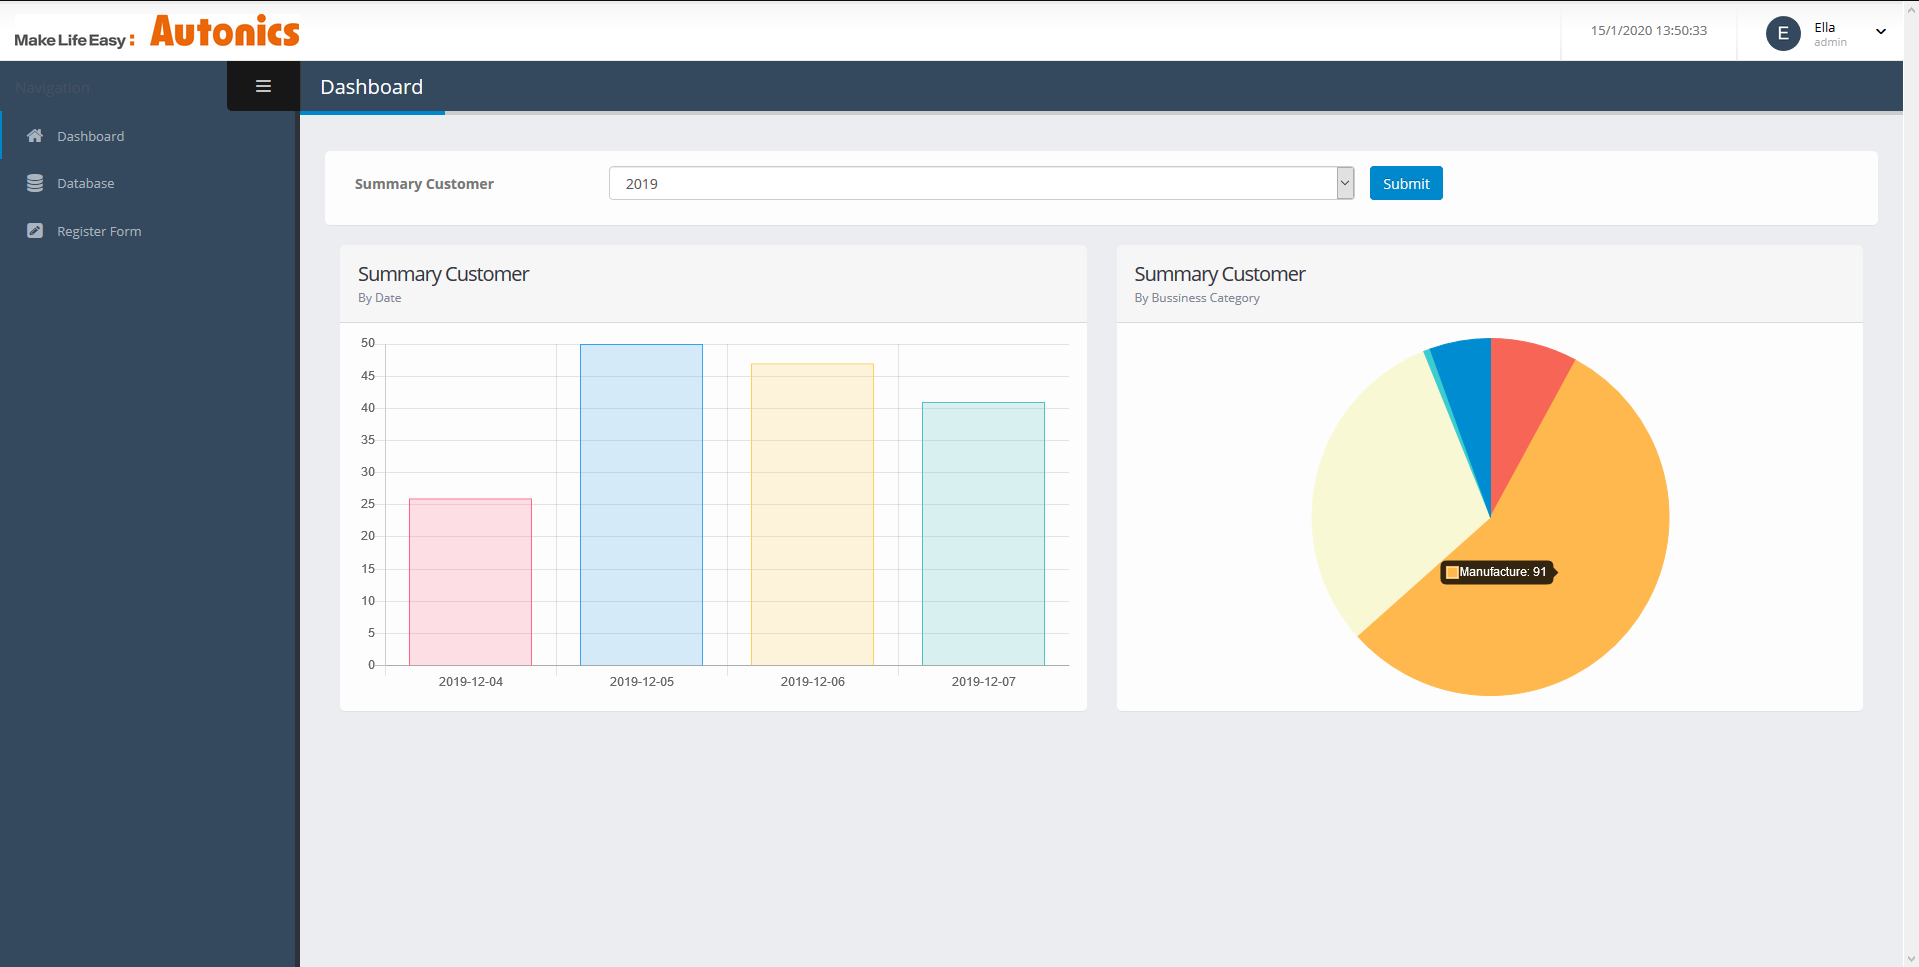The width and height of the screenshot is (1919, 967).
Task: Open the Database menu item
Action: click(85, 183)
